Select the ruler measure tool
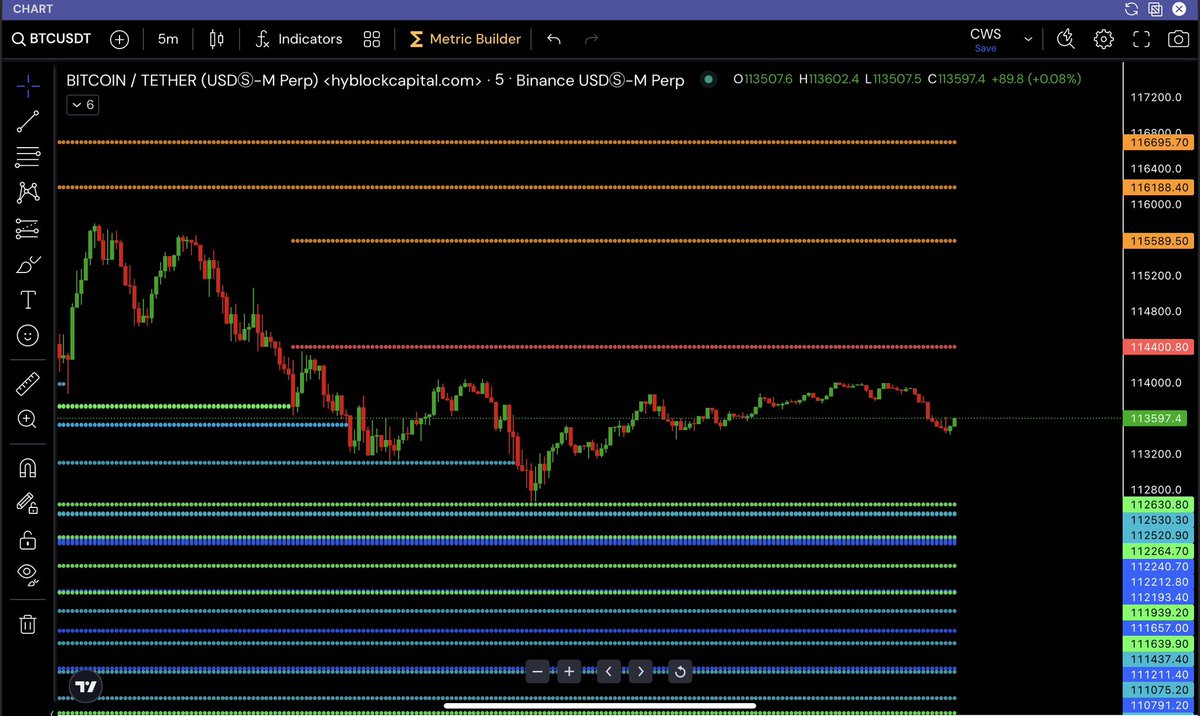1200x716 pixels. (x=28, y=383)
